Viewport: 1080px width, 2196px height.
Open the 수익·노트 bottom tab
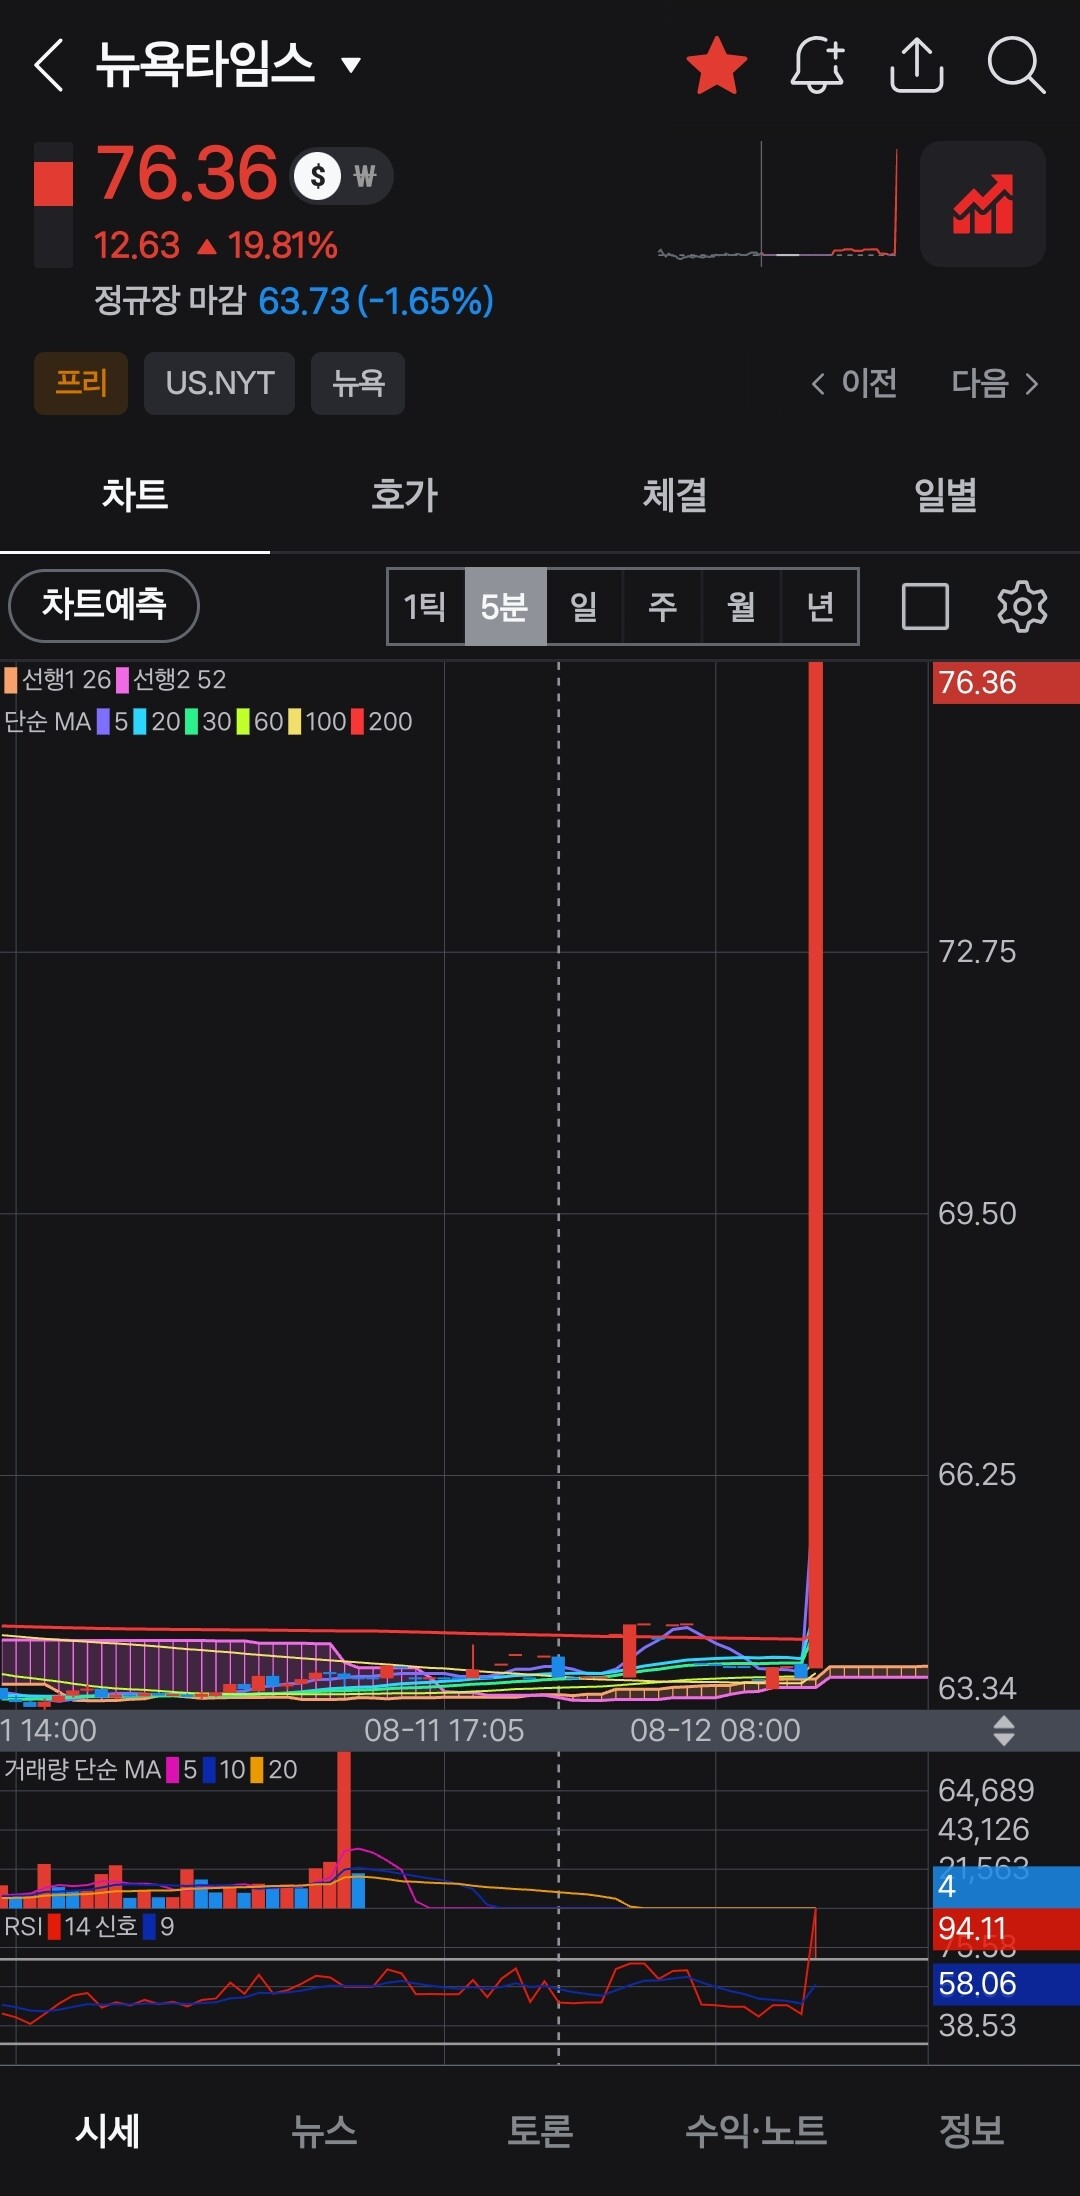756,2130
